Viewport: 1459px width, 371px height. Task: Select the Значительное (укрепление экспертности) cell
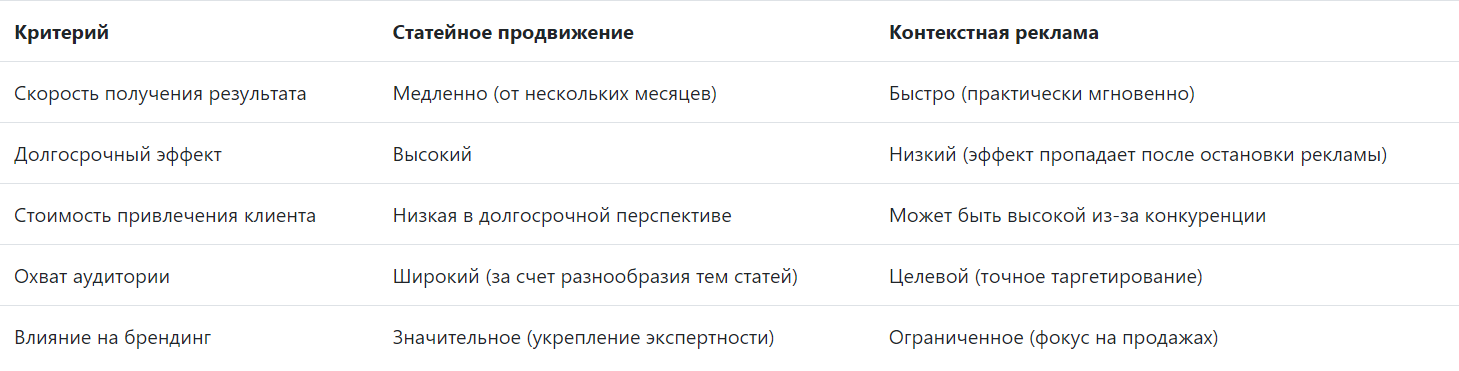pos(584,338)
